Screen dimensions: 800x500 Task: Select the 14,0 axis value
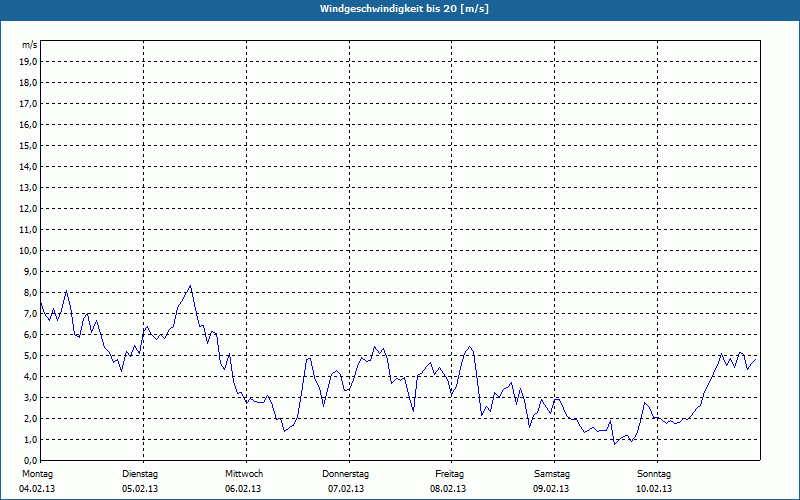click(x=28, y=166)
